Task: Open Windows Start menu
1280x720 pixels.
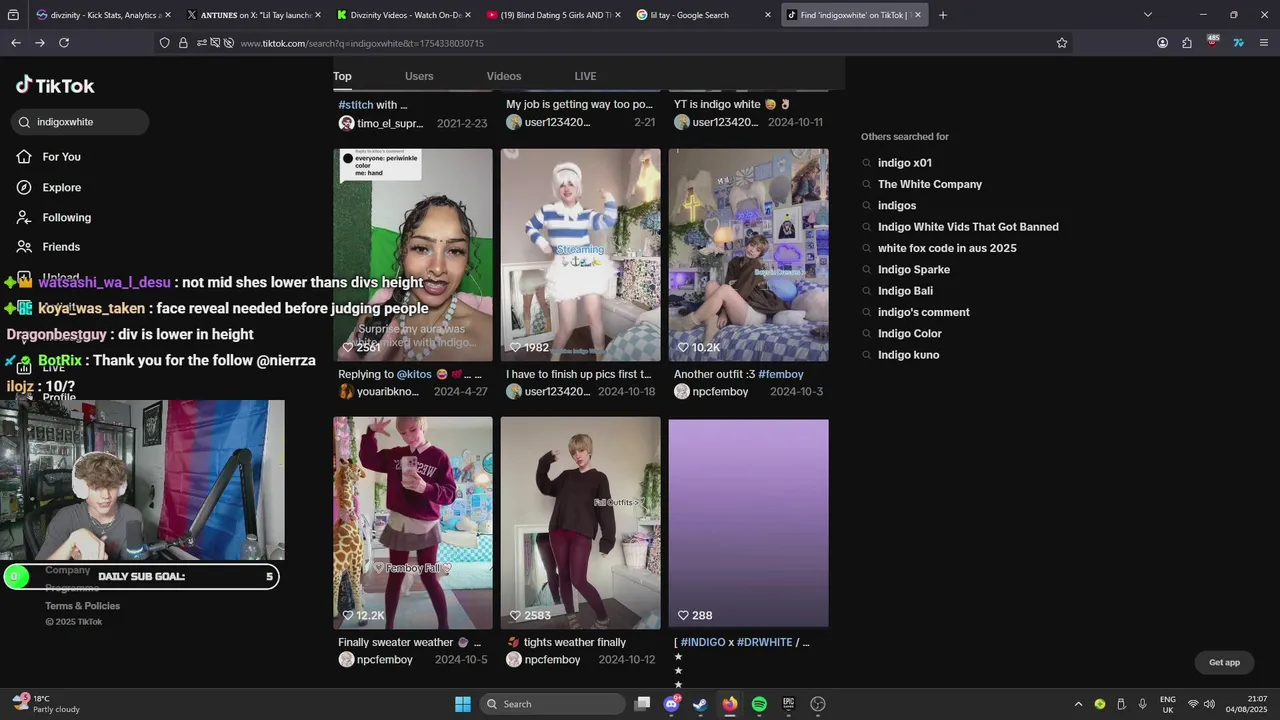Action: point(463,704)
